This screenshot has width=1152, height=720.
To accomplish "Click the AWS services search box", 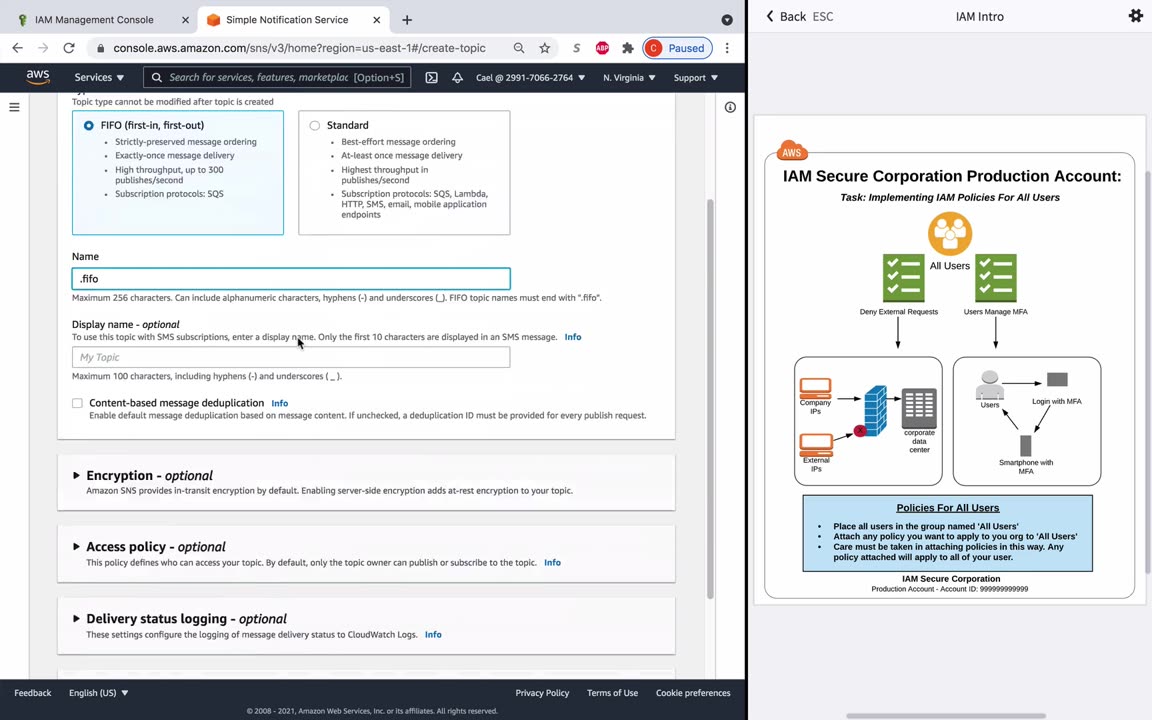I will click(277, 77).
